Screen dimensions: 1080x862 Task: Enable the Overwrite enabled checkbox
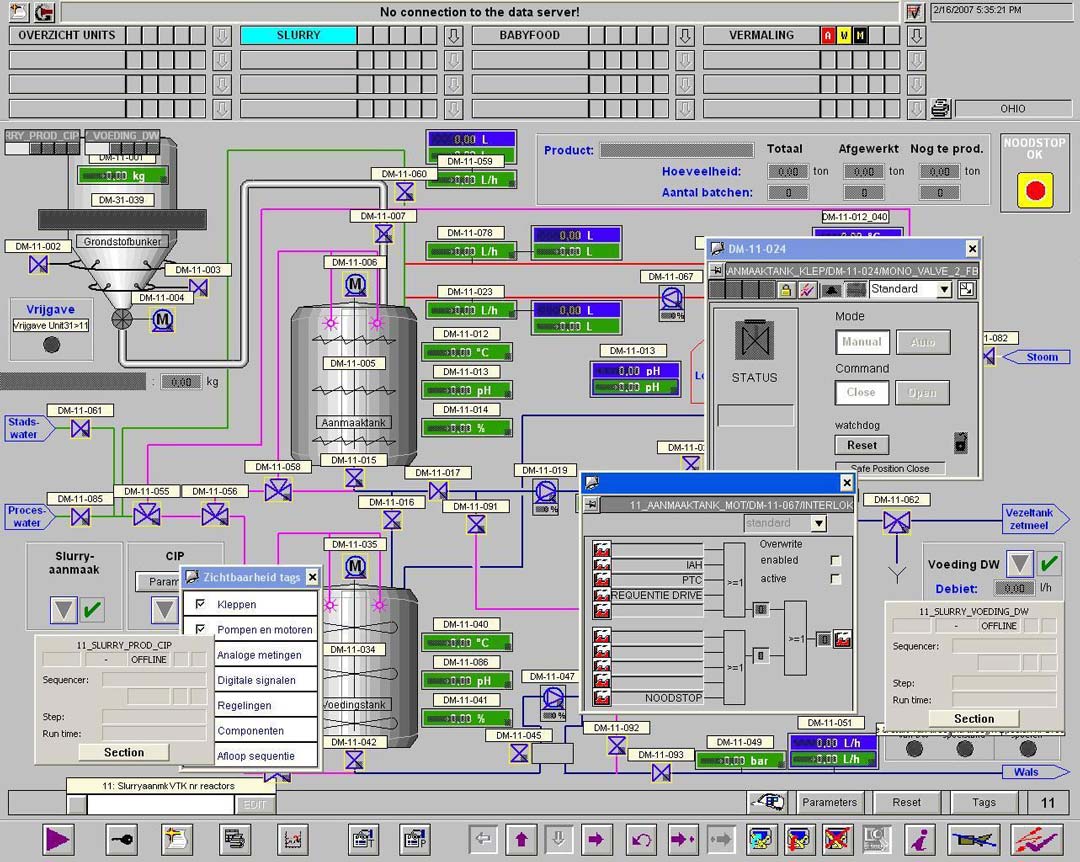coord(836,561)
